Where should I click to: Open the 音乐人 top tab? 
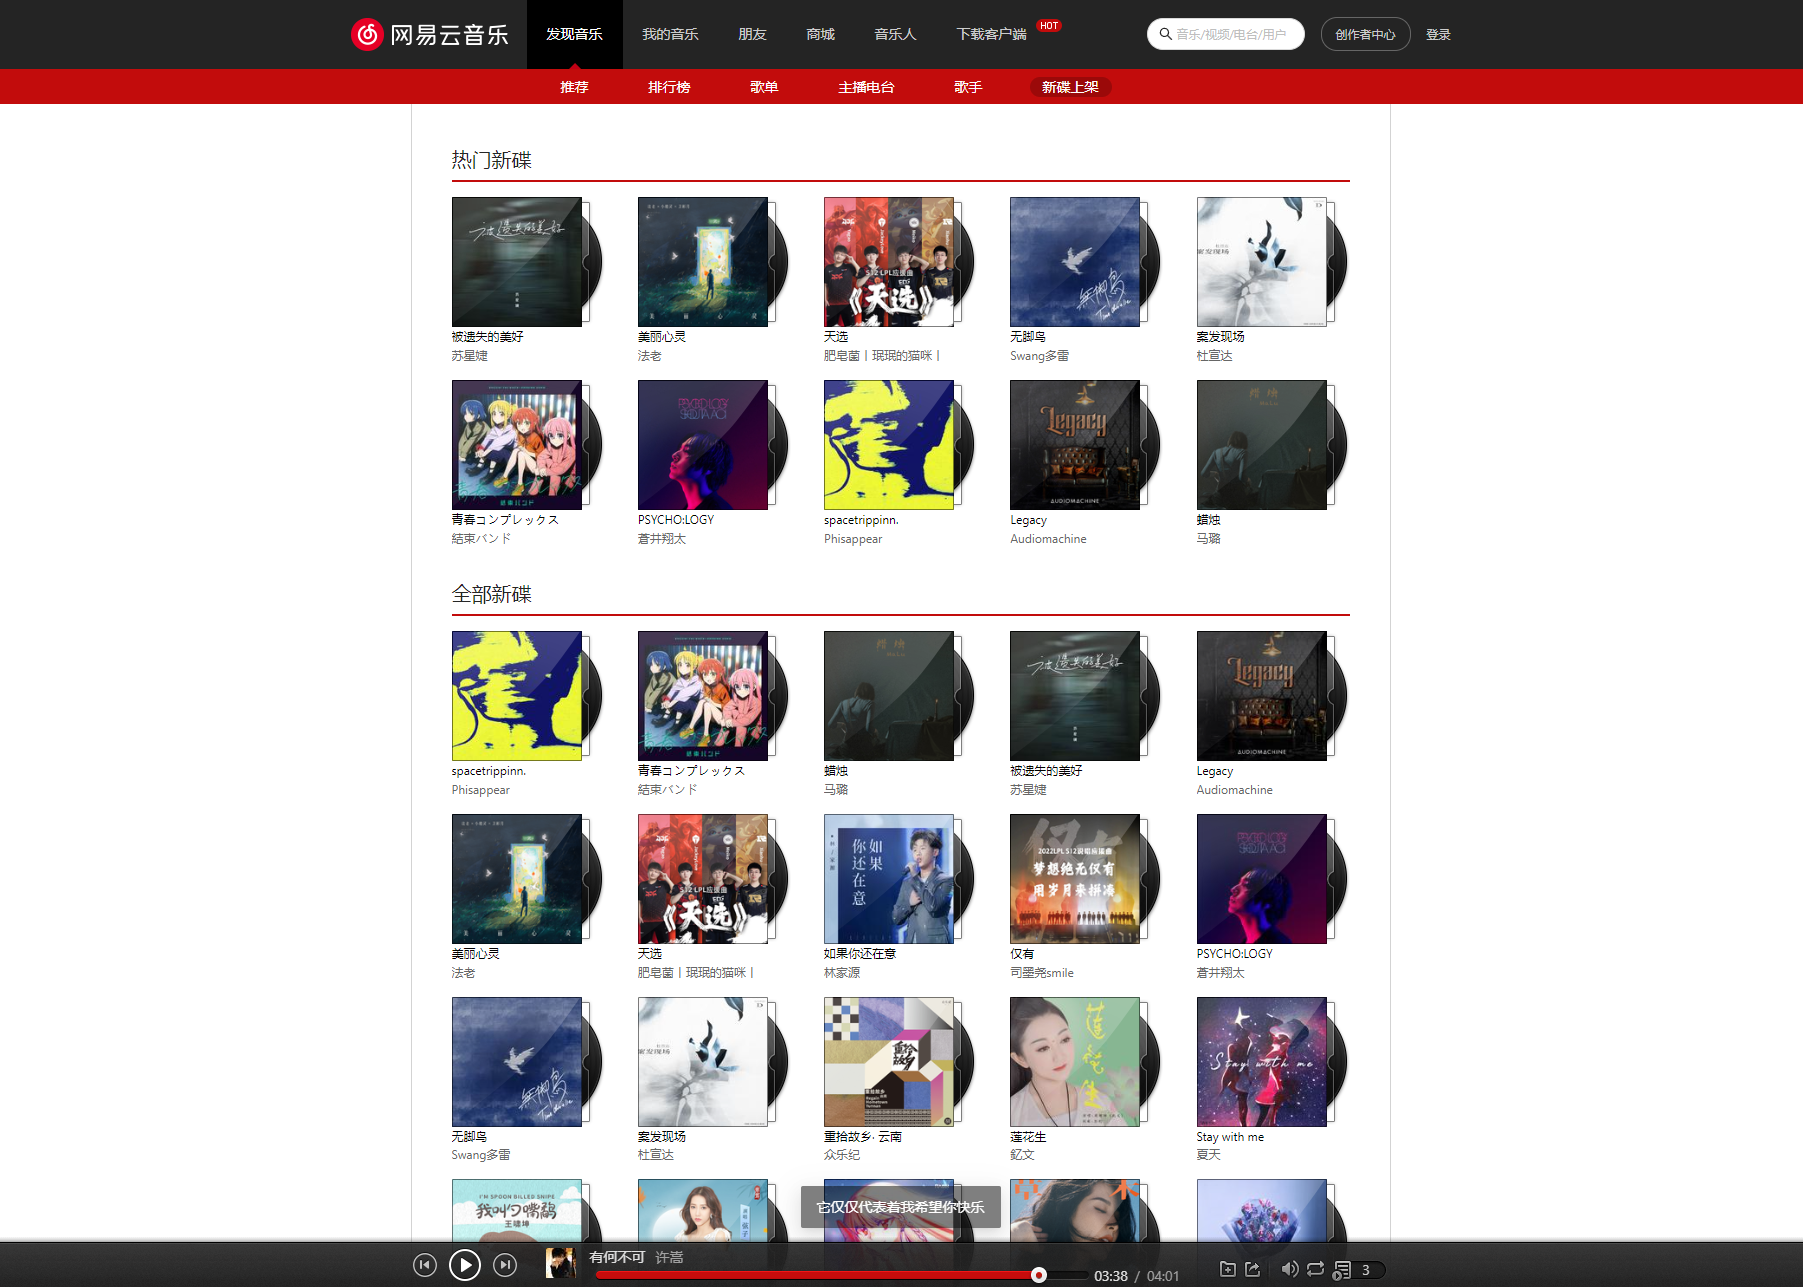pos(895,34)
